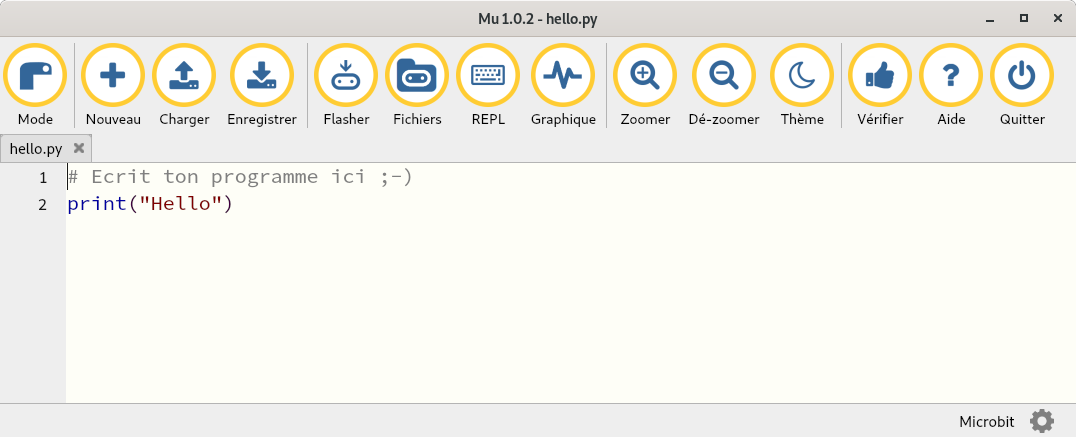Open the Fichiers micro:bit file browser

[x=417, y=75]
